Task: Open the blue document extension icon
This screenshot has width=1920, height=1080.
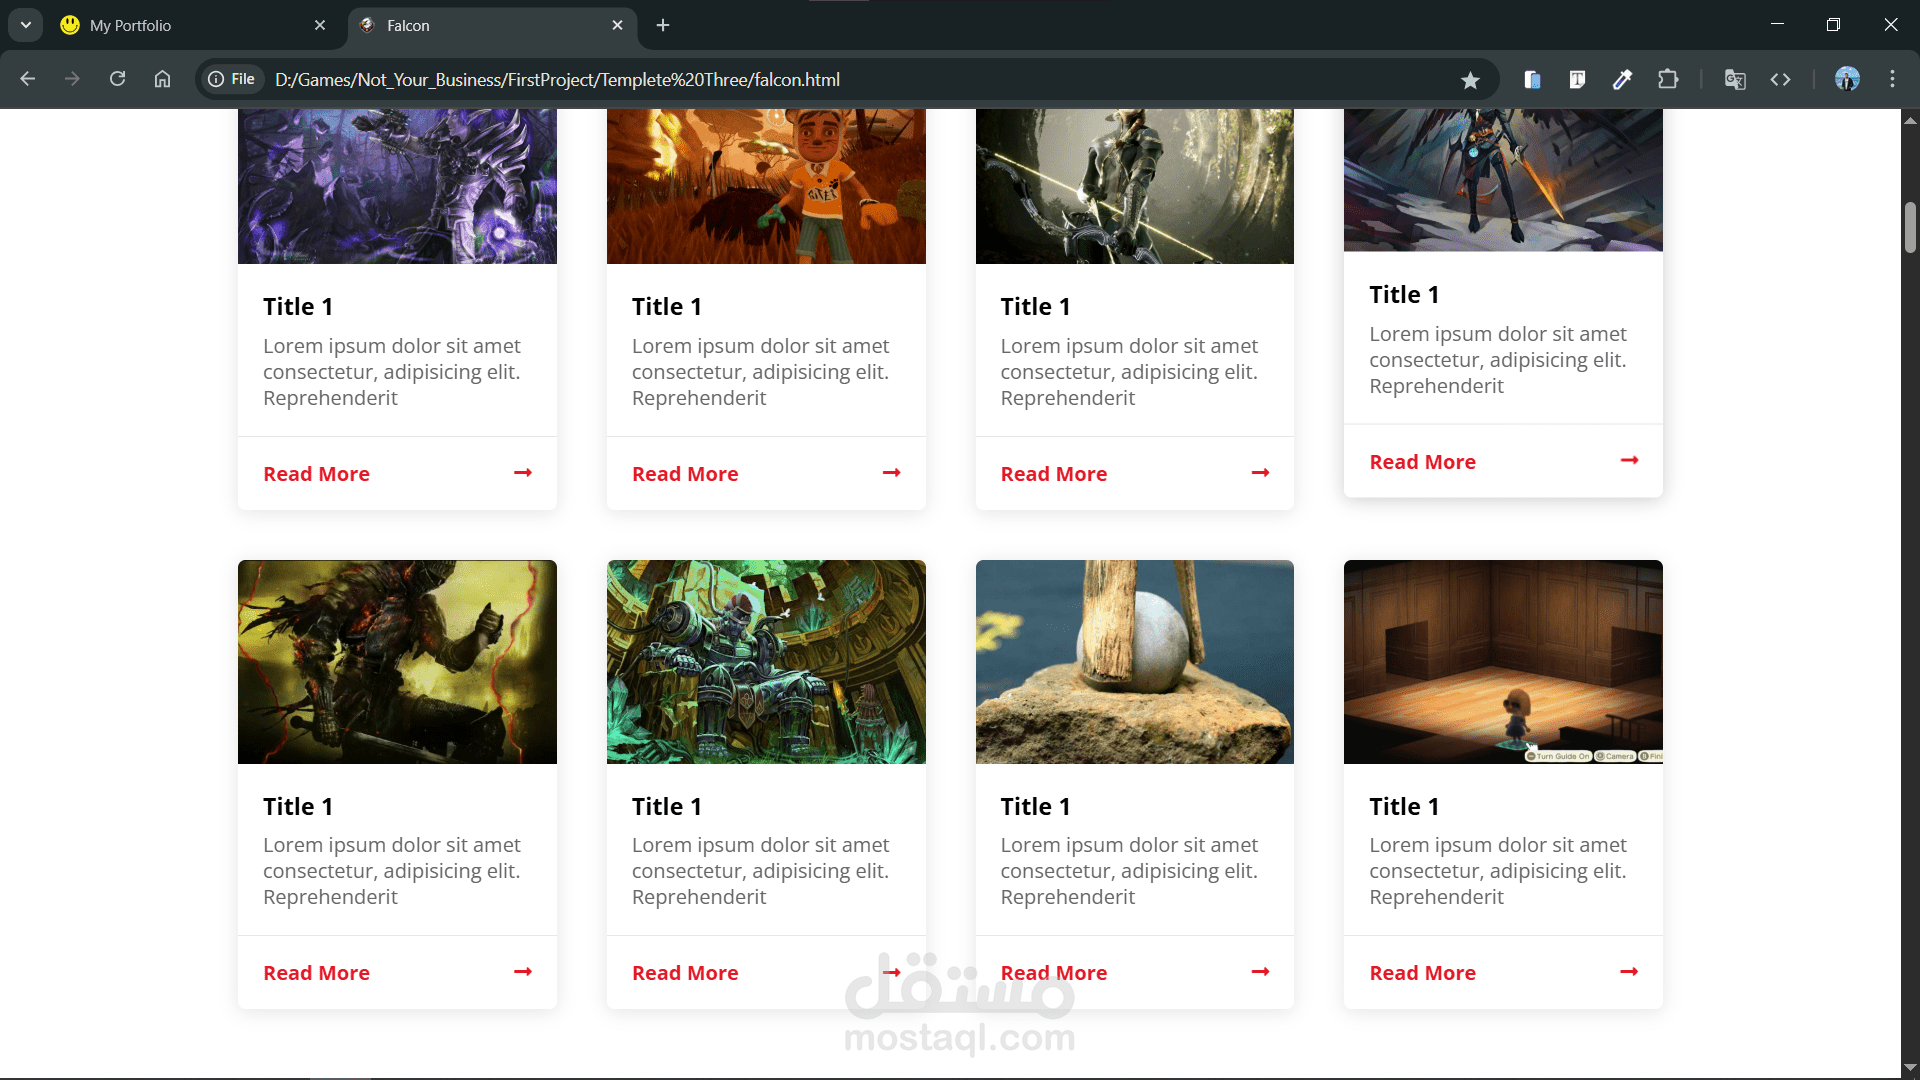Action: (x=1532, y=79)
